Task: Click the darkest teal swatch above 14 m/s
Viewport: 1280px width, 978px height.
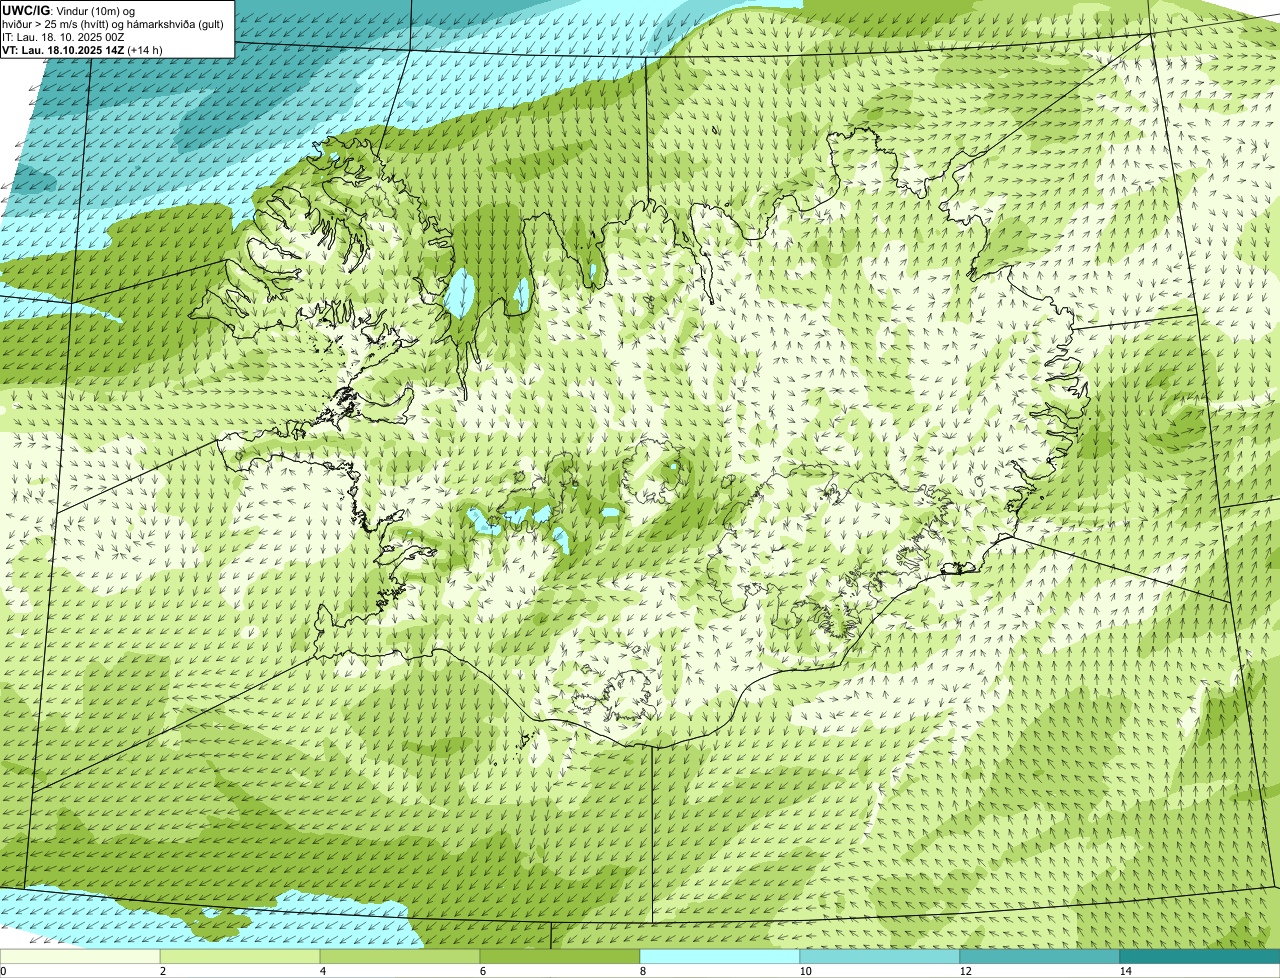Action: point(1200,956)
